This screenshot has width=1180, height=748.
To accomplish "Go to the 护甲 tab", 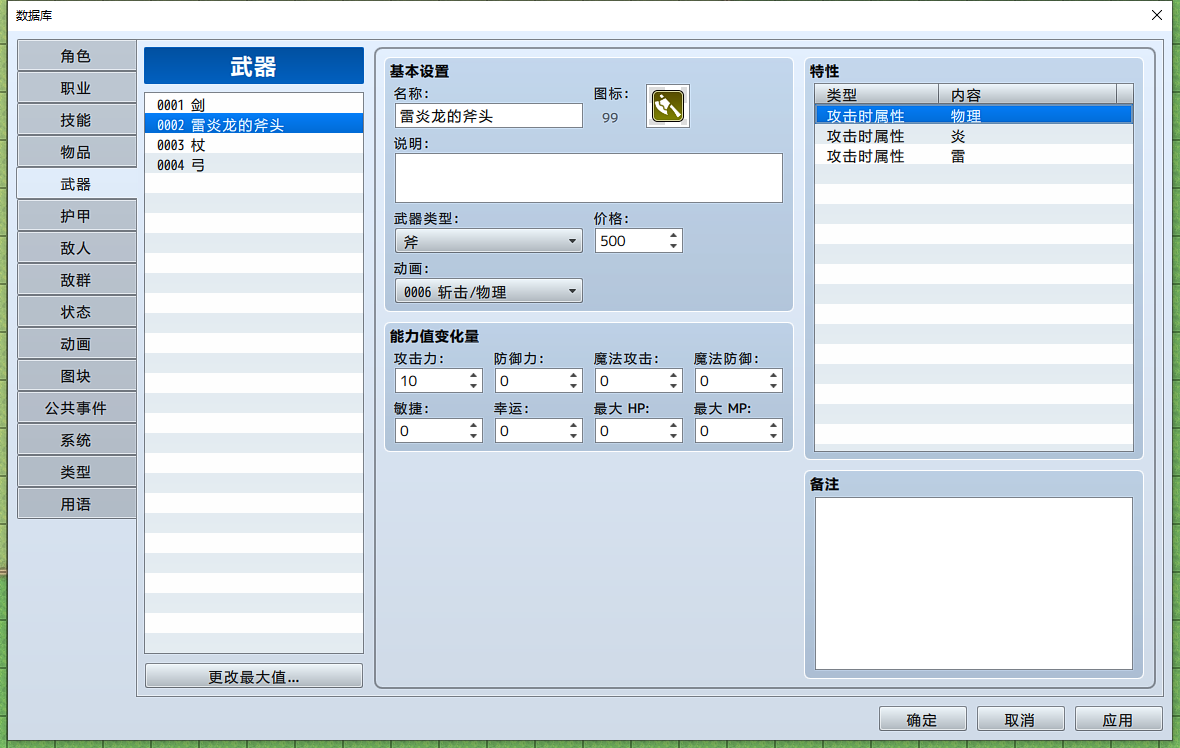I will 76,216.
